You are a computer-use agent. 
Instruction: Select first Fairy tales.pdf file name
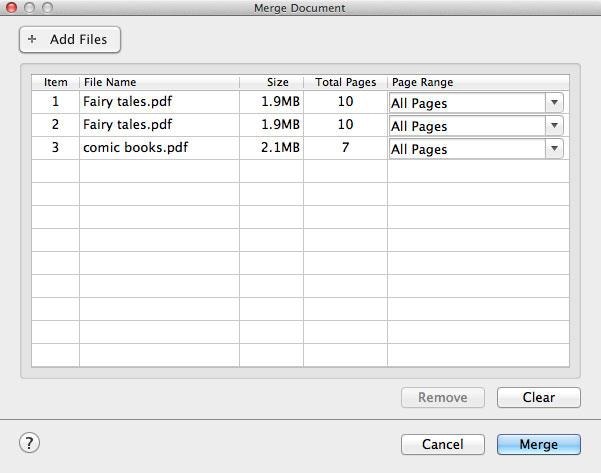(x=128, y=102)
